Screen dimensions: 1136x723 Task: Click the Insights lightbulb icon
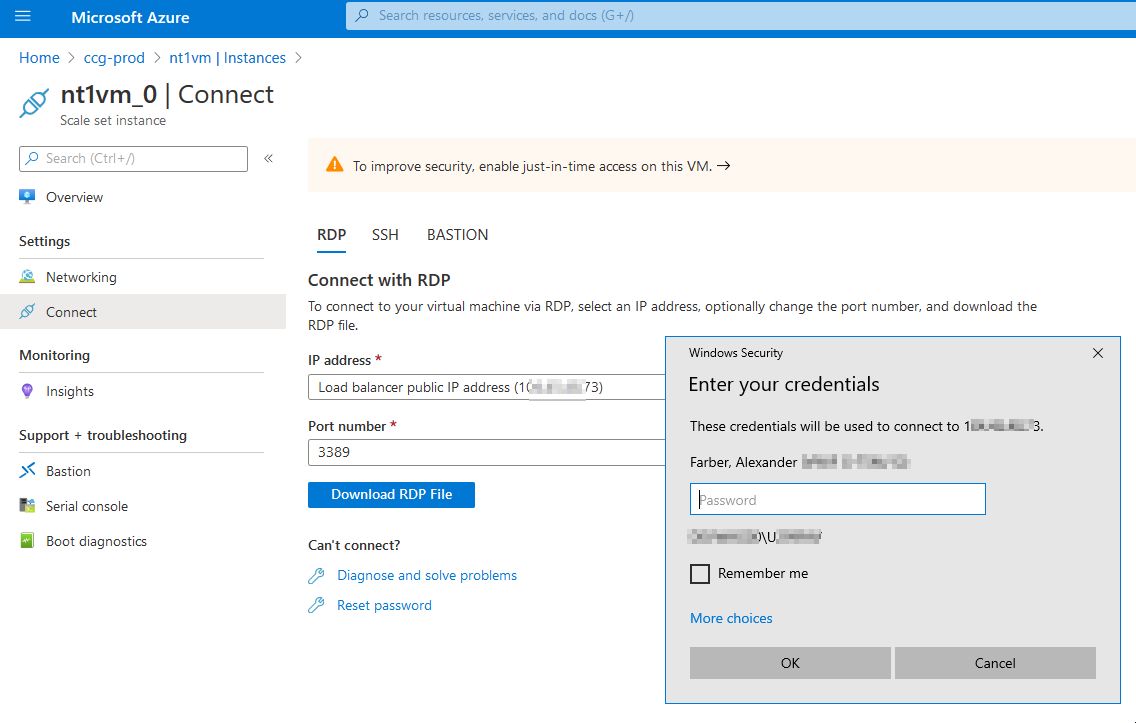click(x=27, y=391)
